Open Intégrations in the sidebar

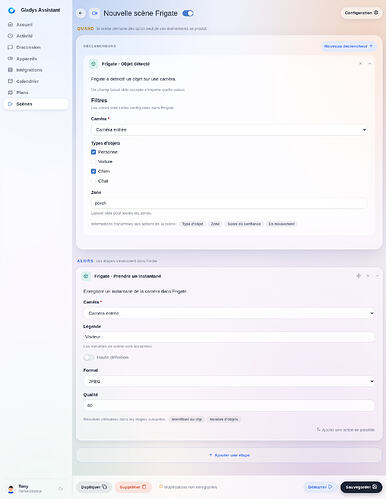36,70
